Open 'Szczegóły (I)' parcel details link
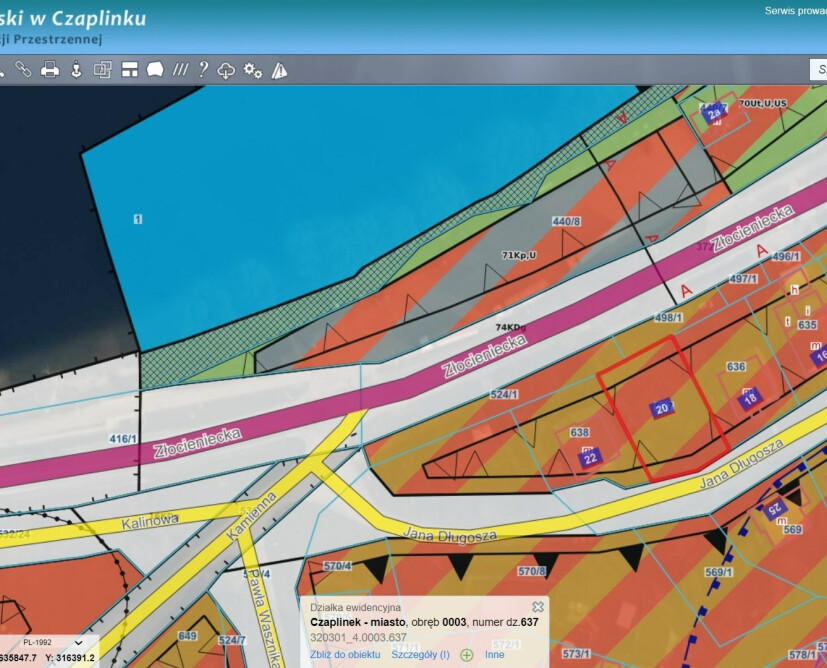Image resolution: width=827 pixels, height=668 pixels. pyautogui.click(x=420, y=655)
